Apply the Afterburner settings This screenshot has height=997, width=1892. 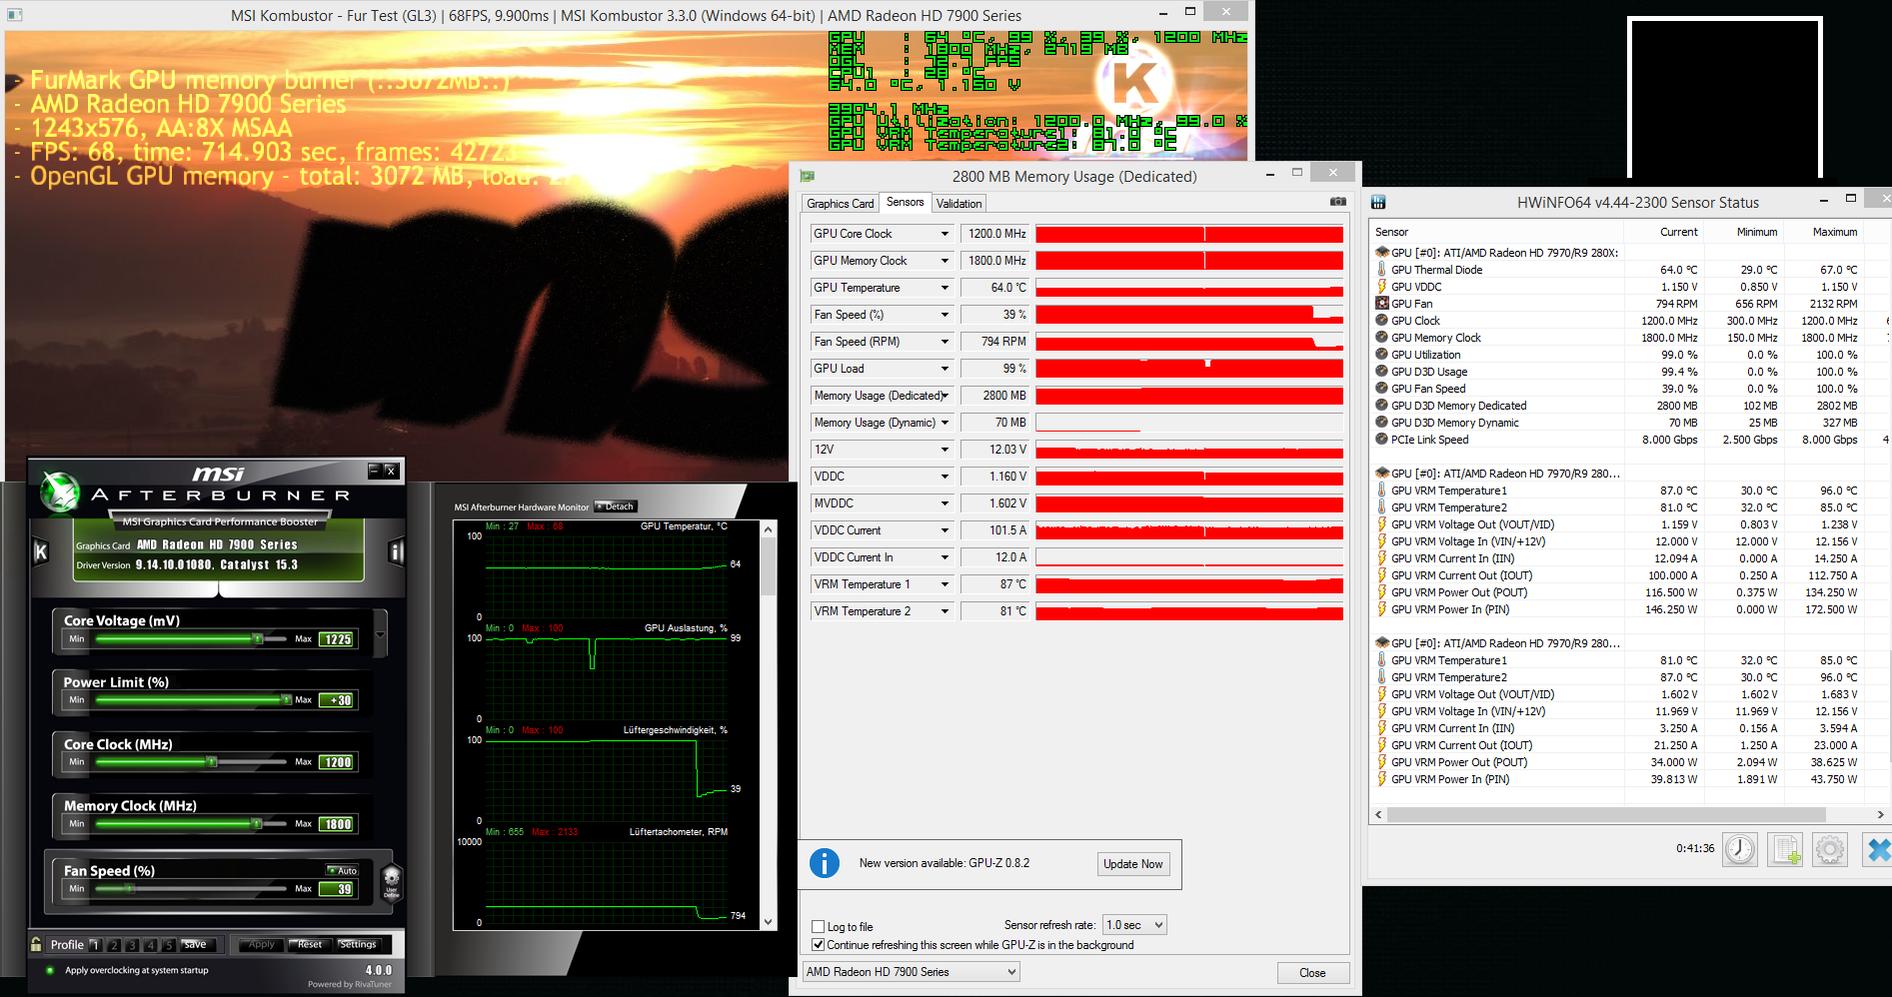click(261, 945)
